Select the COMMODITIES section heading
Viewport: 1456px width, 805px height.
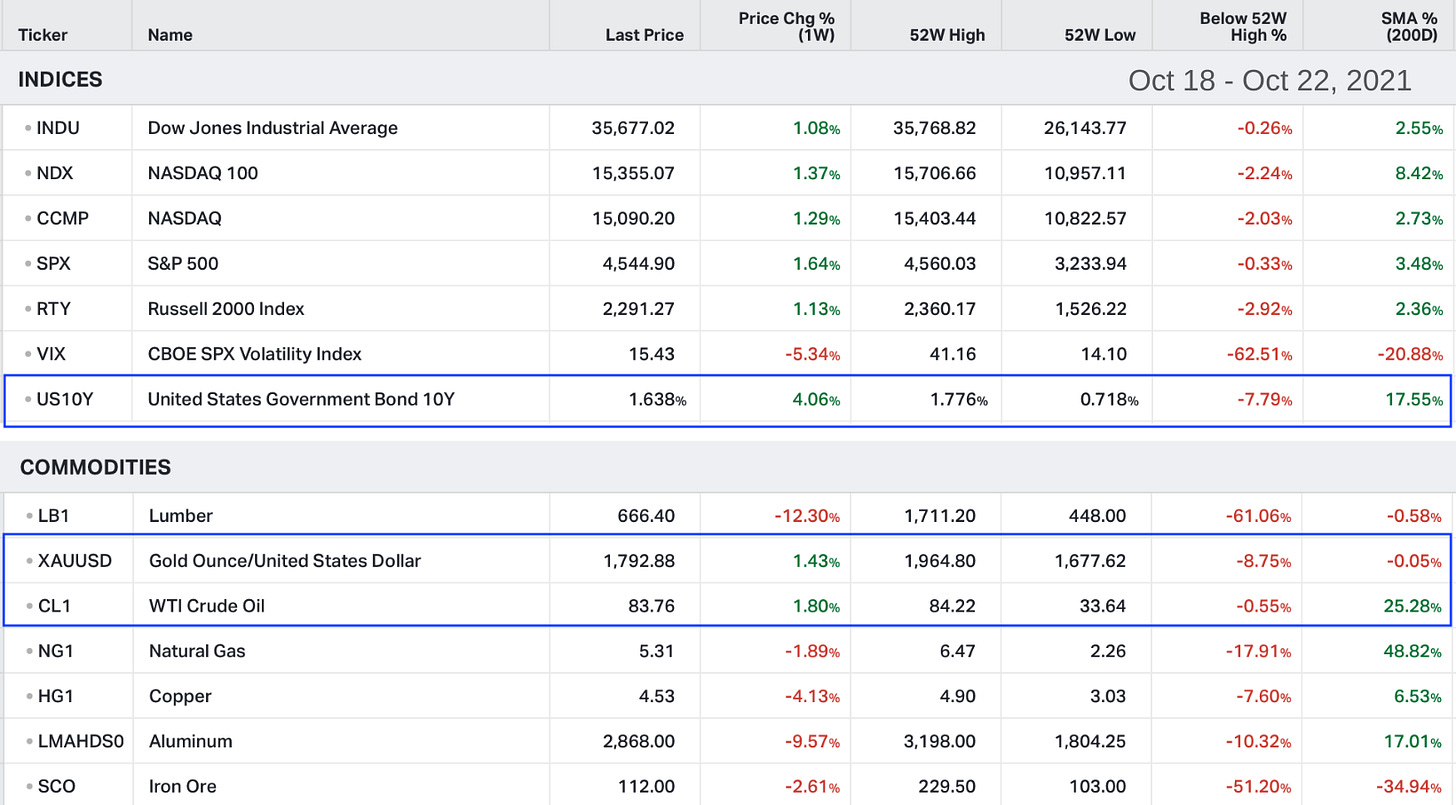pos(95,467)
